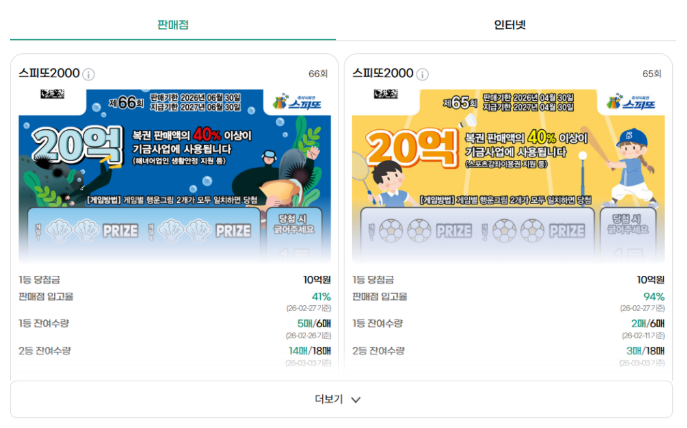Open the yellow 제65회 ticket image
The image size is (687, 428).
(x=508, y=176)
